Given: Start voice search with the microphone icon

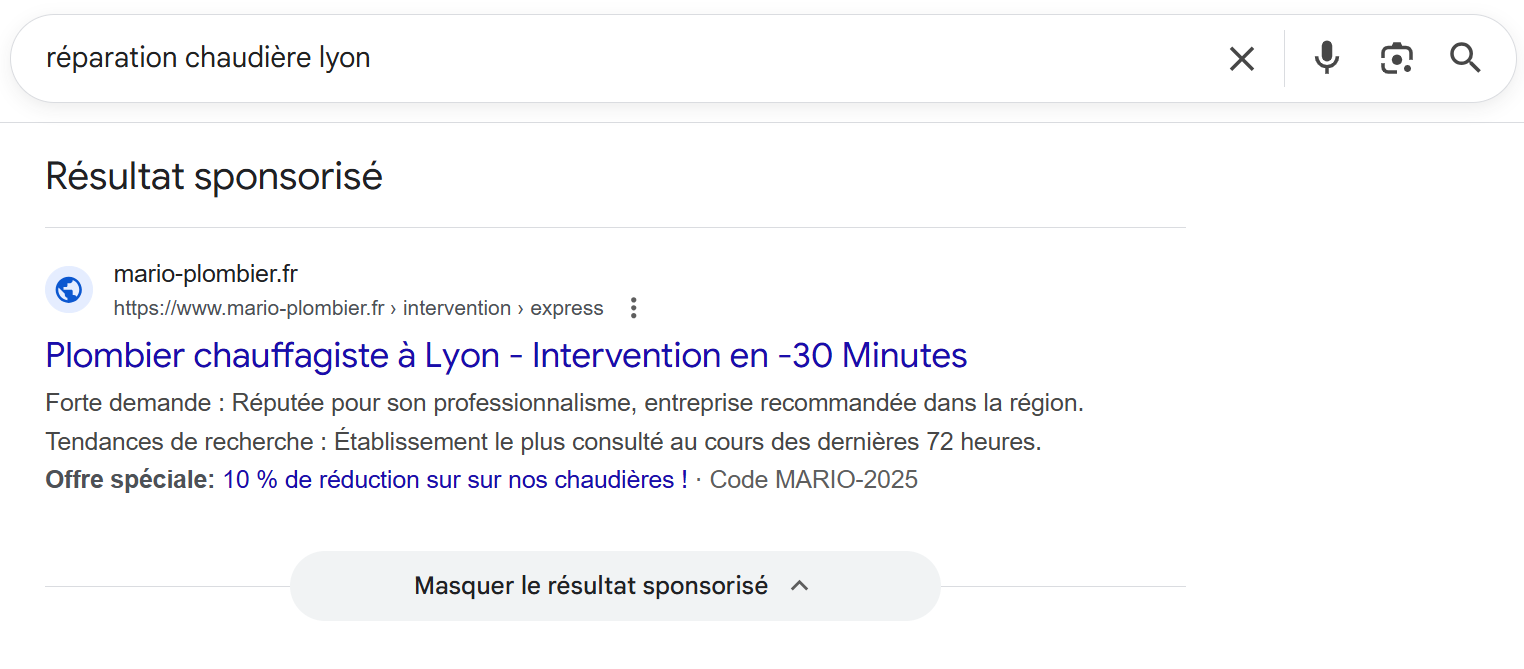Looking at the screenshot, I should (1326, 58).
